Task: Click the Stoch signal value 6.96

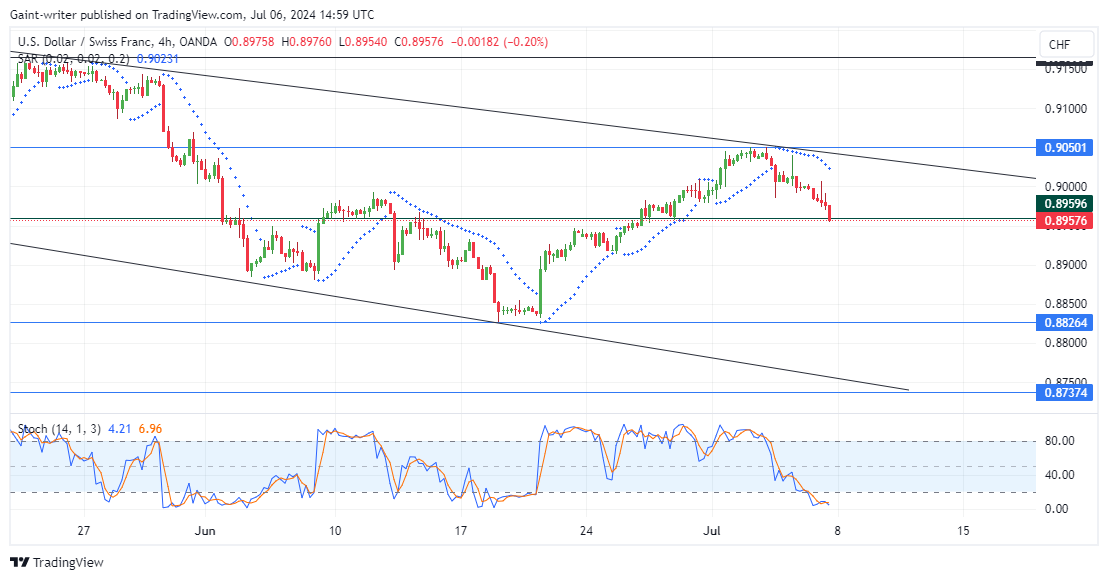Action: [x=151, y=429]
